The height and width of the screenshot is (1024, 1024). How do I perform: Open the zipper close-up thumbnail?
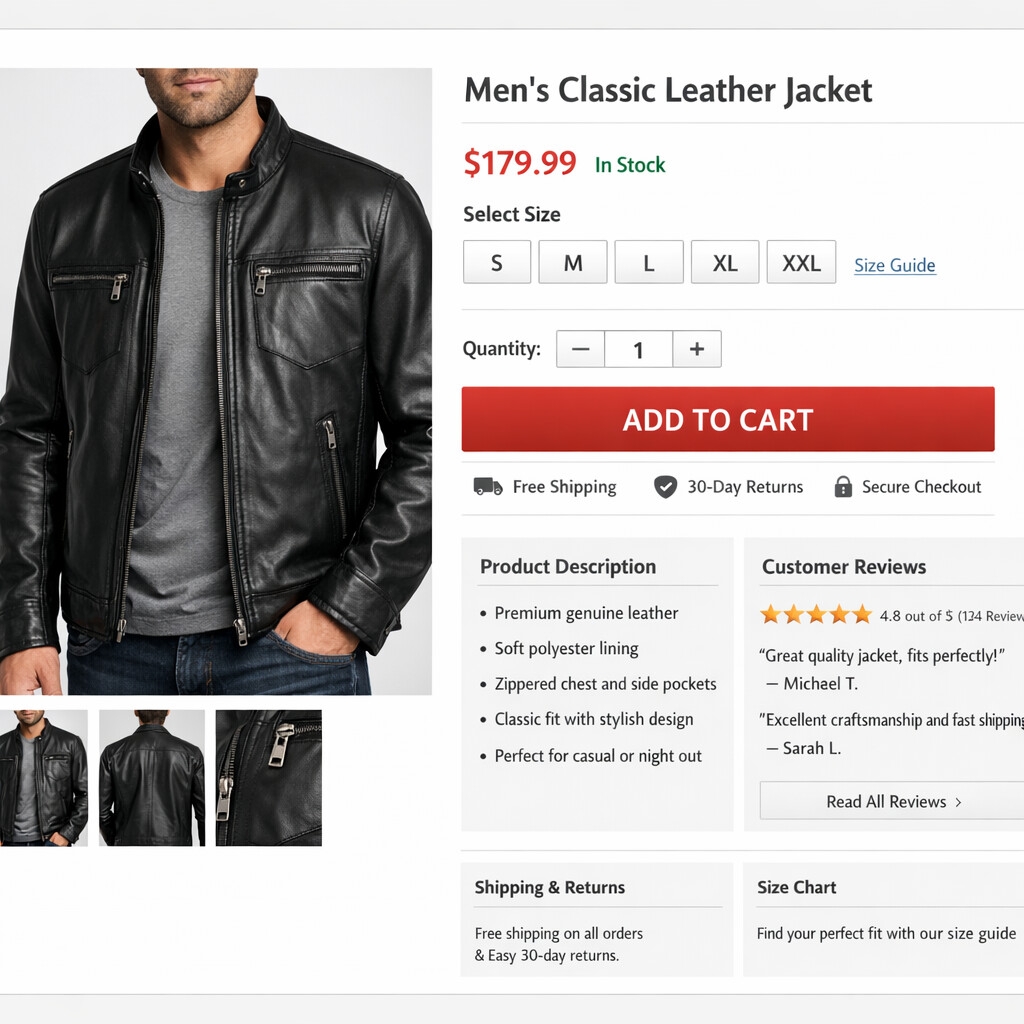tap(268, 777)
